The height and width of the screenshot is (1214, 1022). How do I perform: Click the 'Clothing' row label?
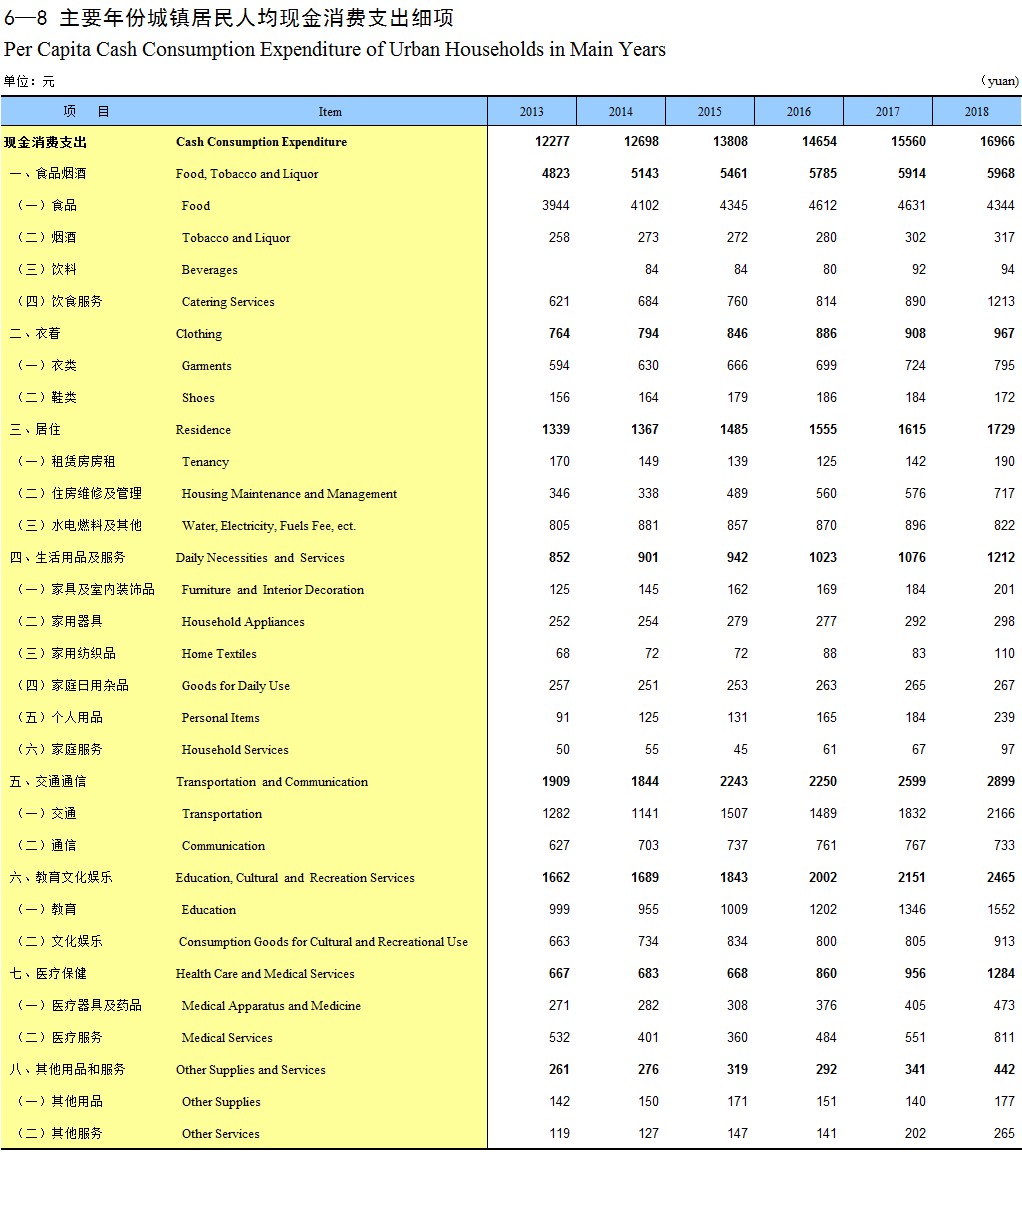point(199,334)
